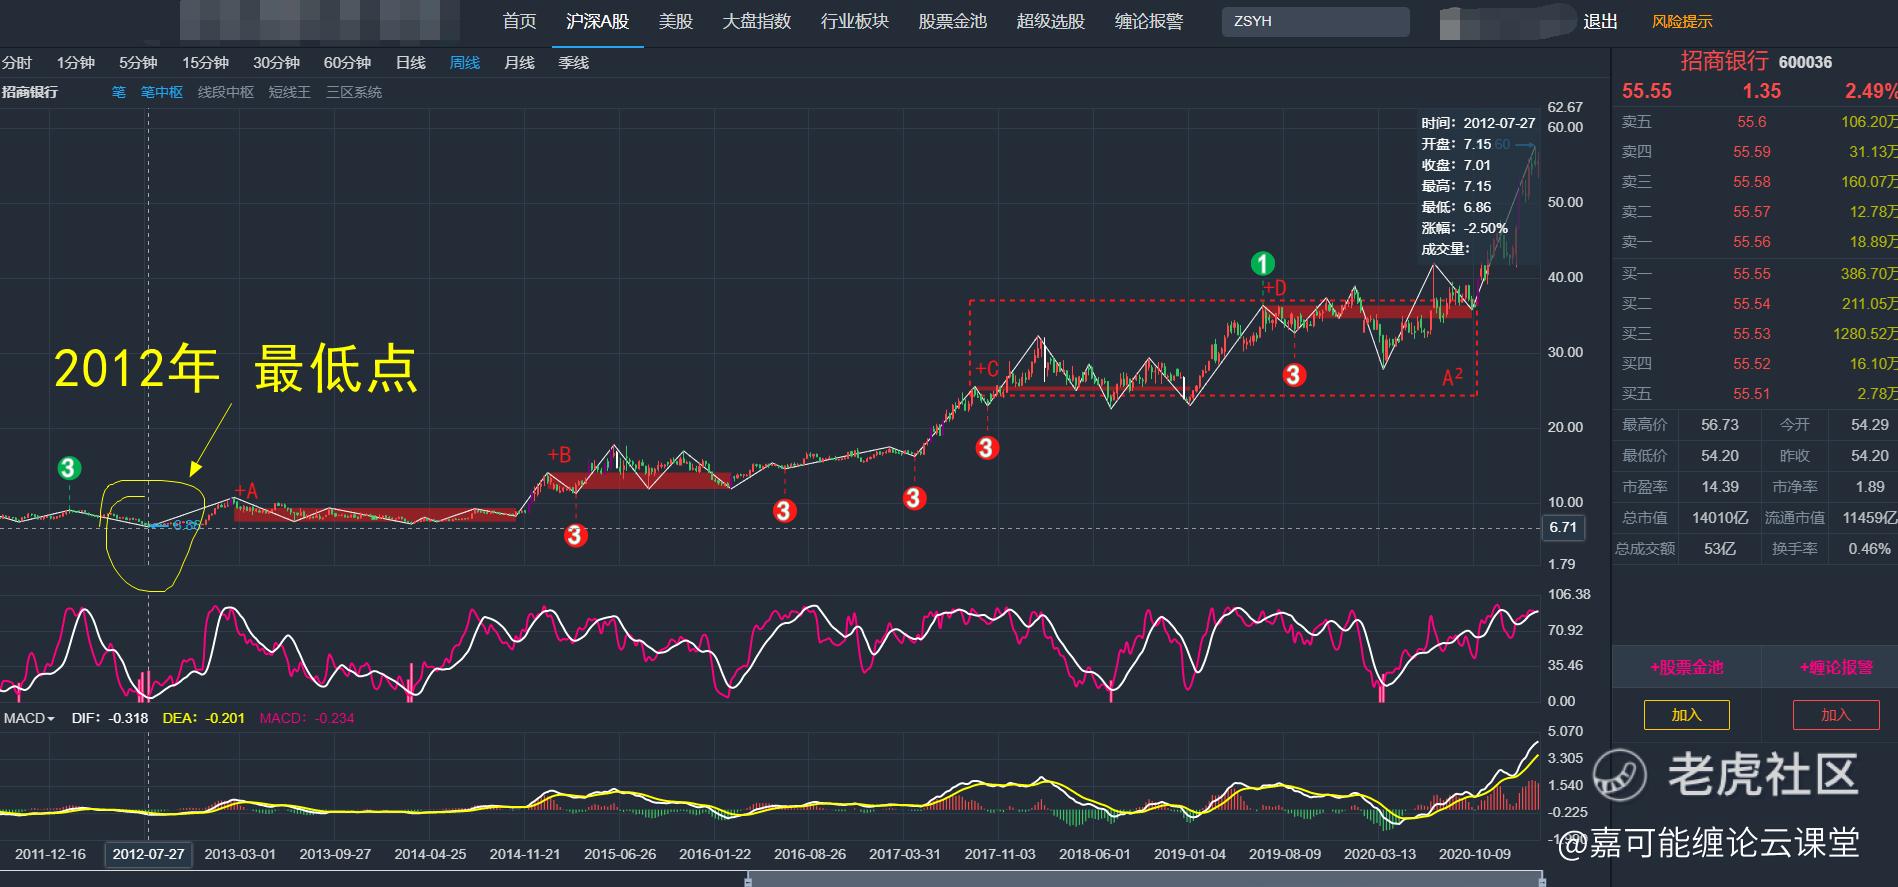This screenshot has height=887, width=1898.
Task: Select the 行业板块 menu item
Action: click(854, 21)
